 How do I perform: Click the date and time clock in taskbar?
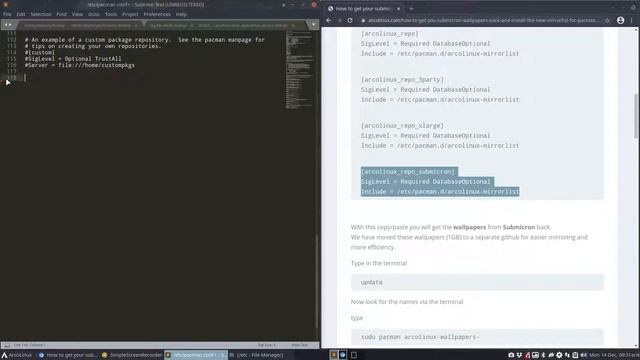click(x=614, y=355)
